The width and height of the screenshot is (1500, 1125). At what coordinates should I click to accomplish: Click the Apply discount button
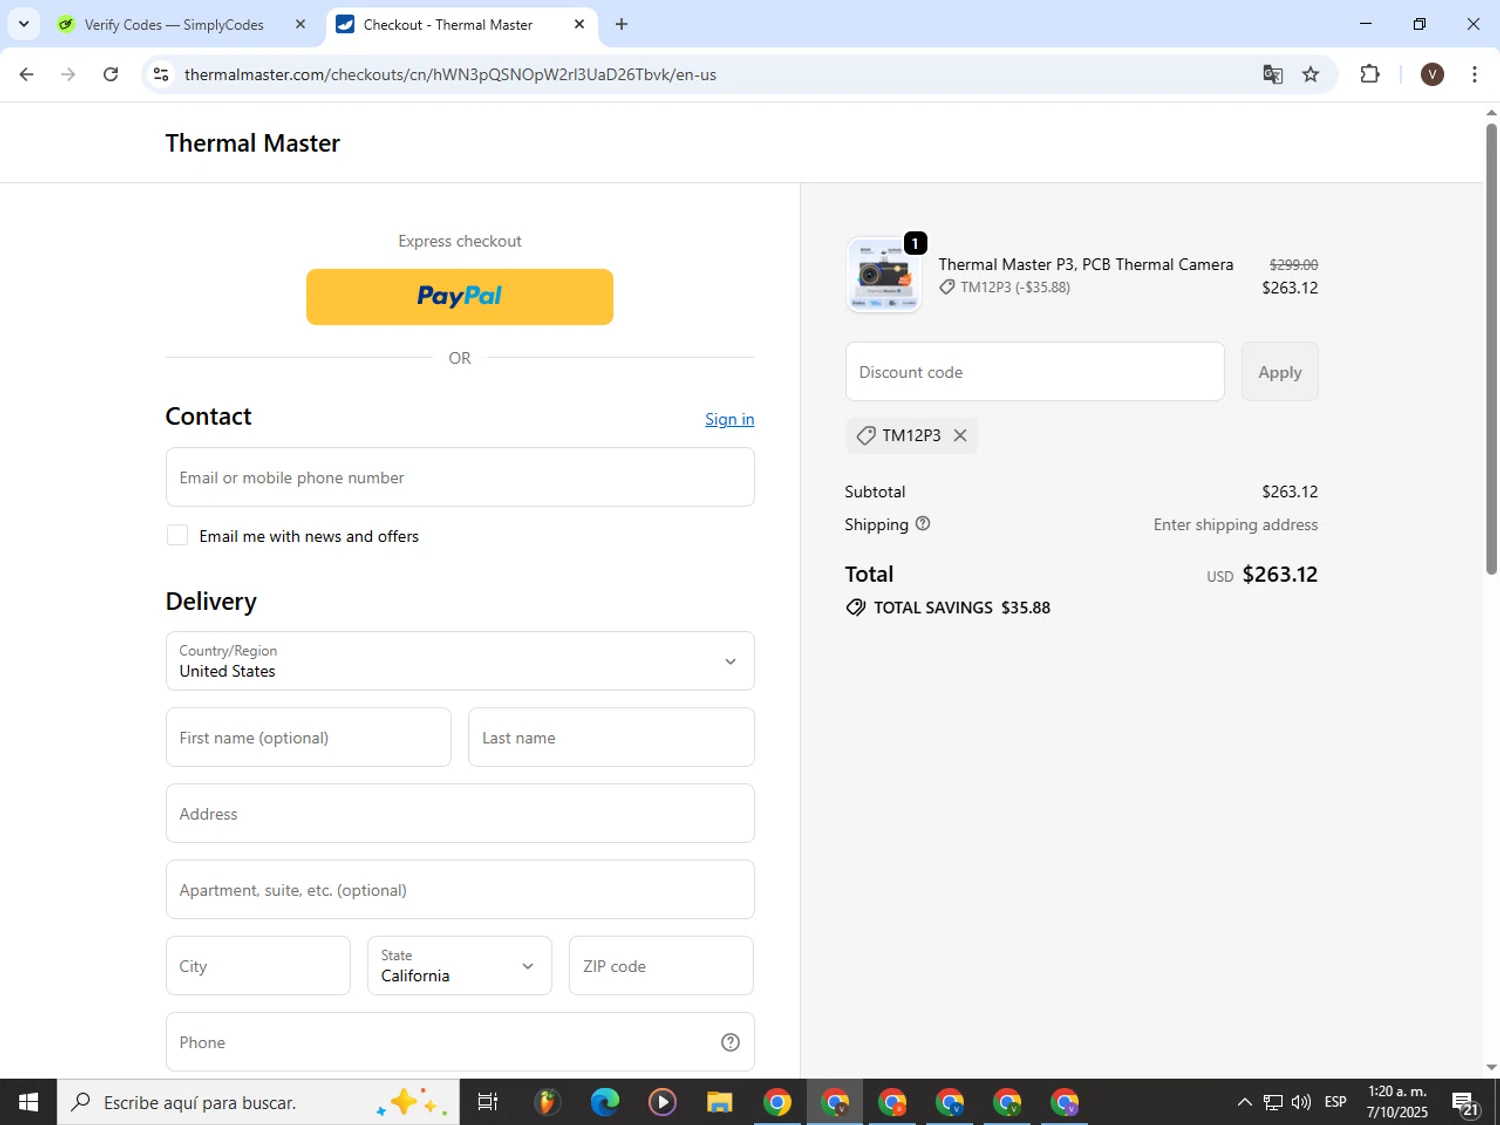tap(1280, 372)
